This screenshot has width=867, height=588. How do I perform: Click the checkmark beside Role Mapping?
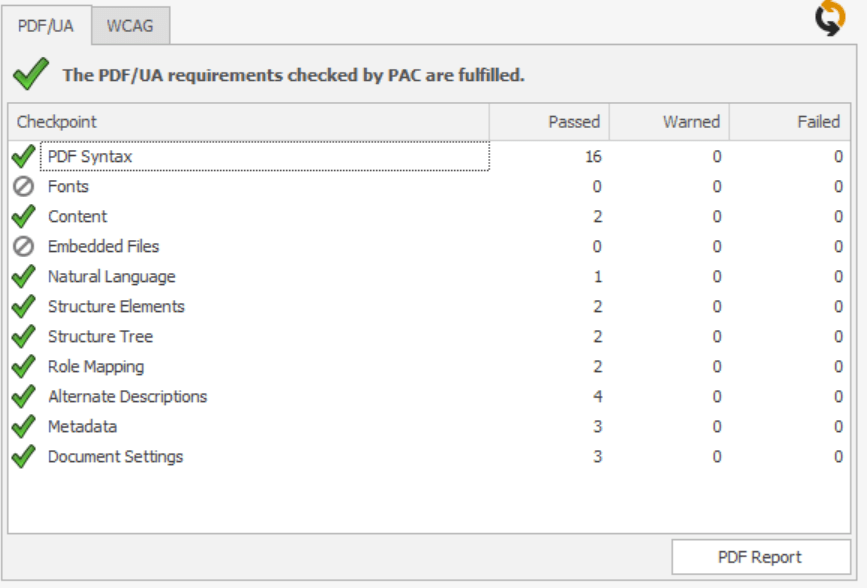pos(23,367)
